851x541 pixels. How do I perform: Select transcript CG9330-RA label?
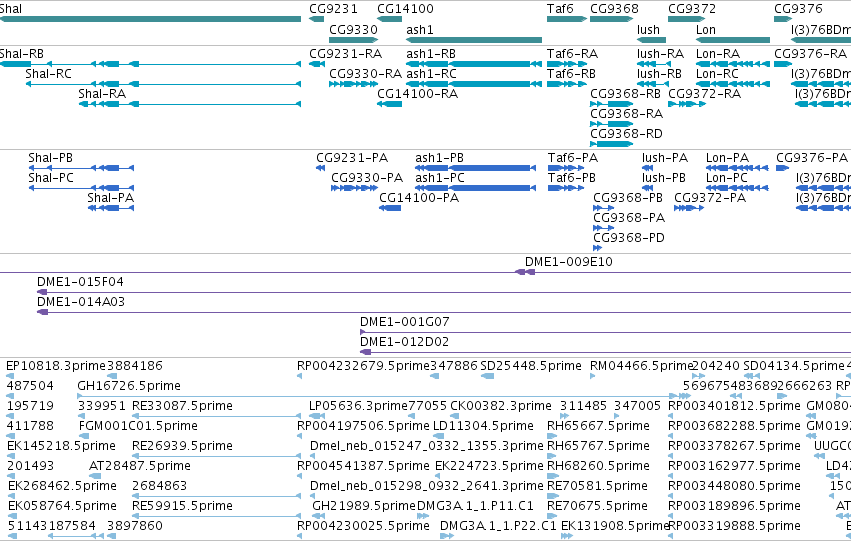point(365,74)
